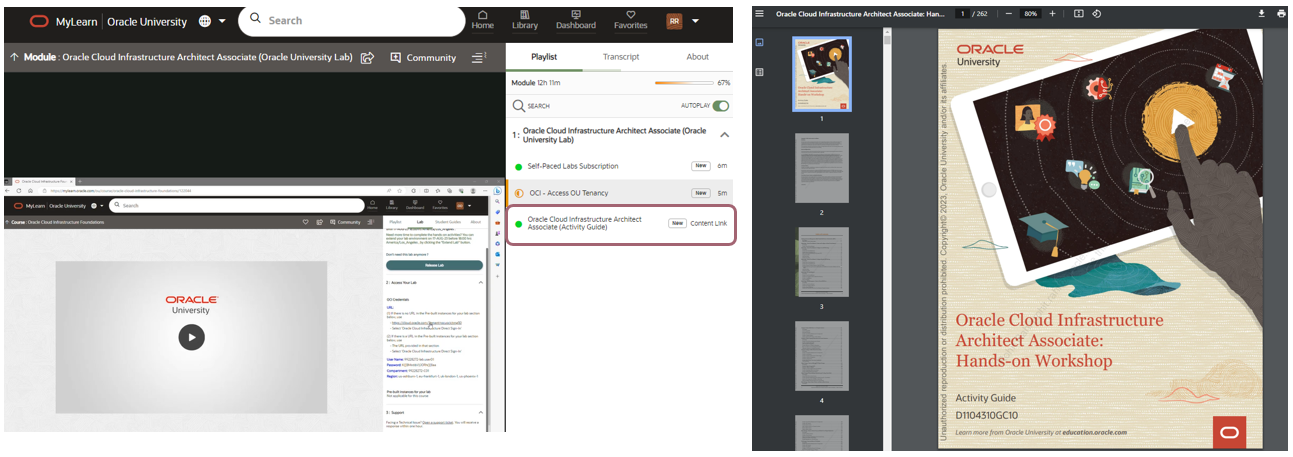
Task: Click the Oracle logo in MyLearn header
Action: point(39,20)
